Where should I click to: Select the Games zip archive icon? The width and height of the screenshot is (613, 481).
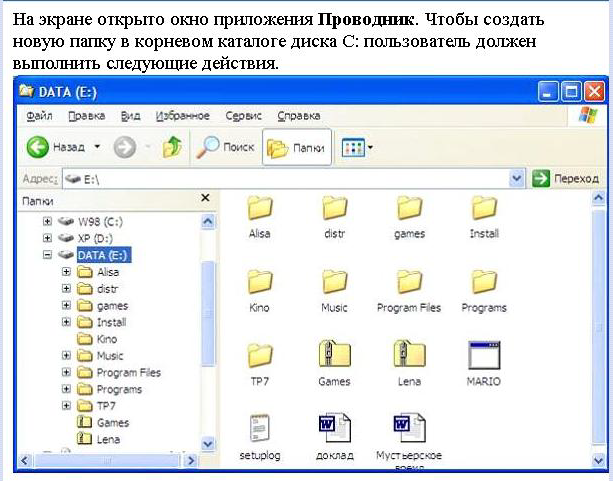coord(335,354)
